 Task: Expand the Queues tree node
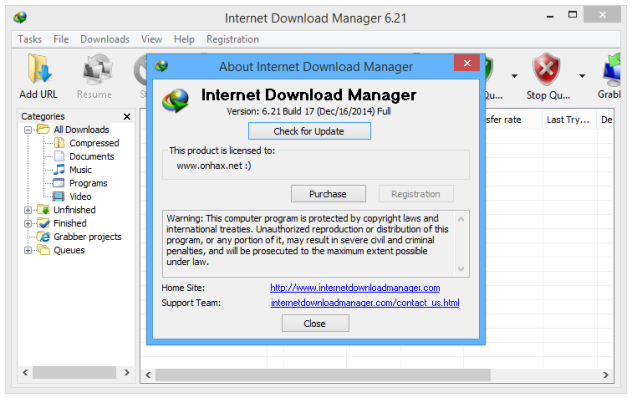tap(28, 250)
